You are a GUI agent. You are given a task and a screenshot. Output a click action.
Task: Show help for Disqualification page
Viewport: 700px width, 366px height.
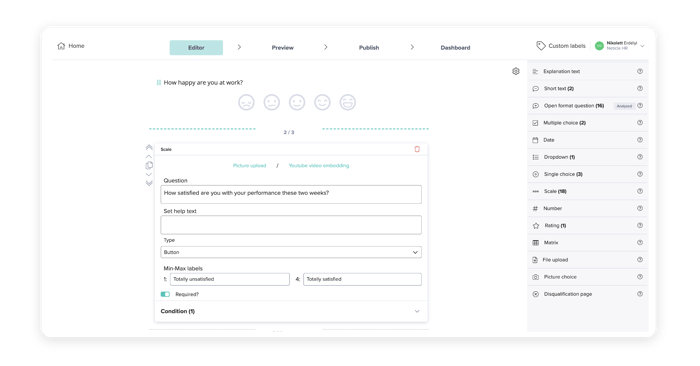click(640, 294)
